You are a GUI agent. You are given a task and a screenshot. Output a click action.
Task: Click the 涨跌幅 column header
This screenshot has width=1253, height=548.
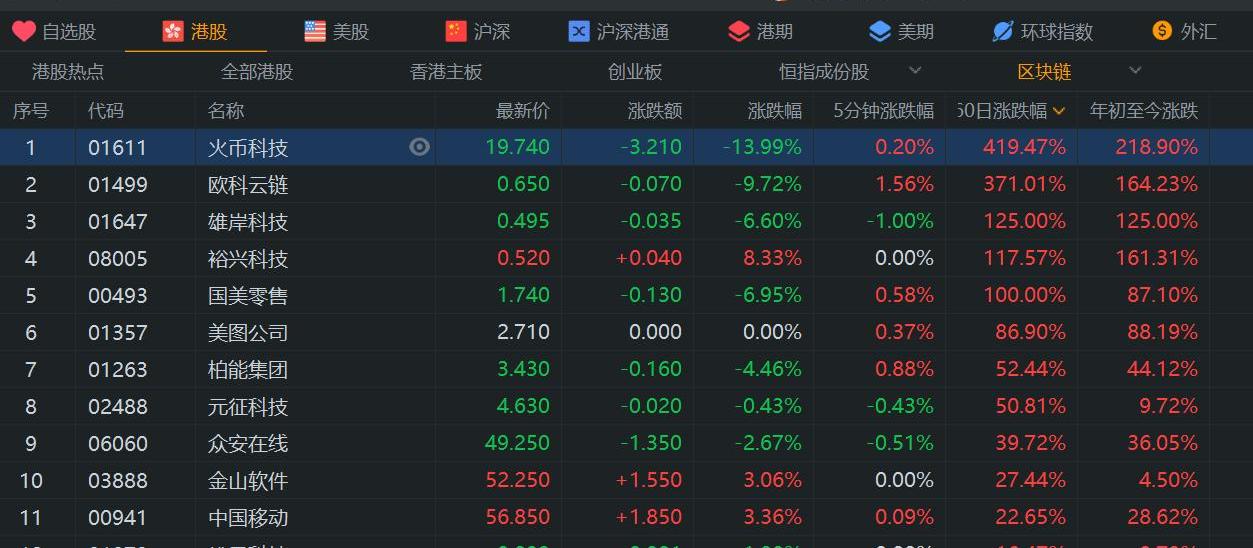click(774, 111)
